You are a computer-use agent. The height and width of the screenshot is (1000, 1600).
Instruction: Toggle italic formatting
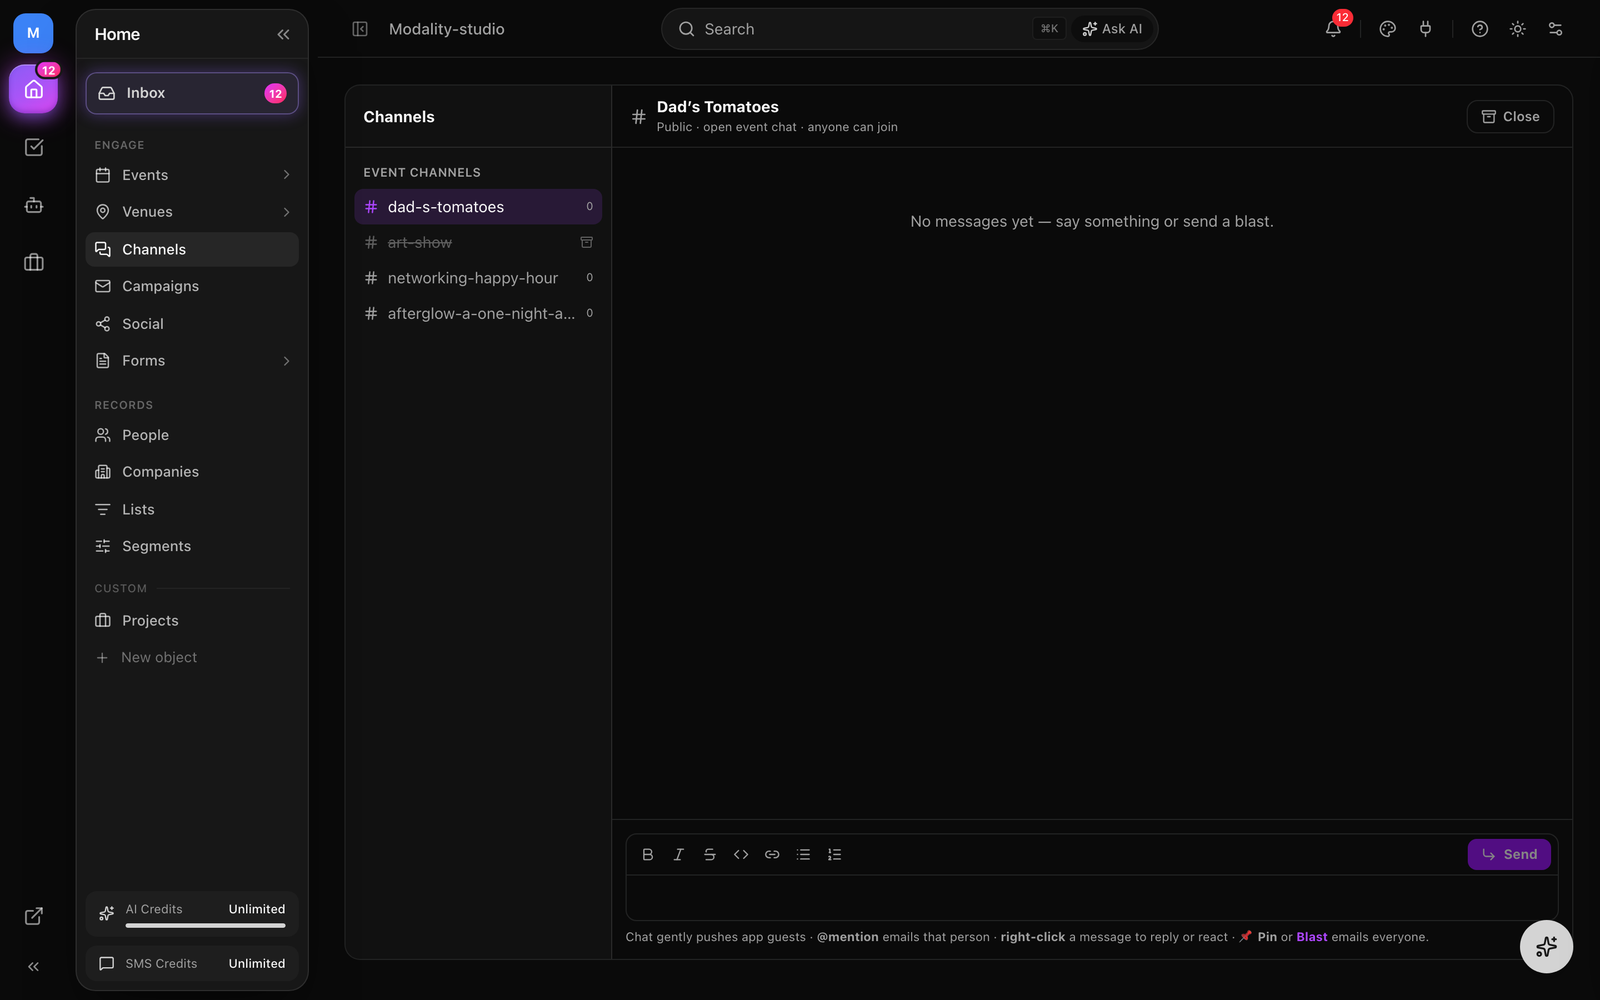tap(679, 854)
